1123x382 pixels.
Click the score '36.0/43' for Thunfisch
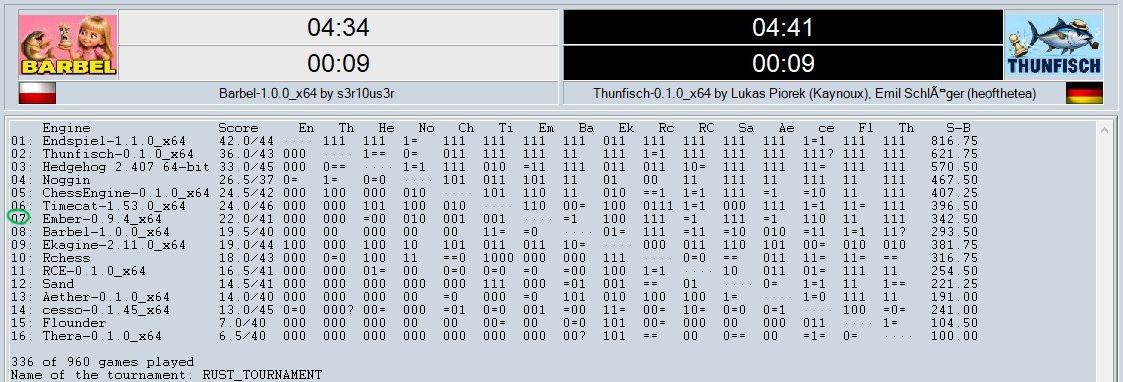[246, 154]
